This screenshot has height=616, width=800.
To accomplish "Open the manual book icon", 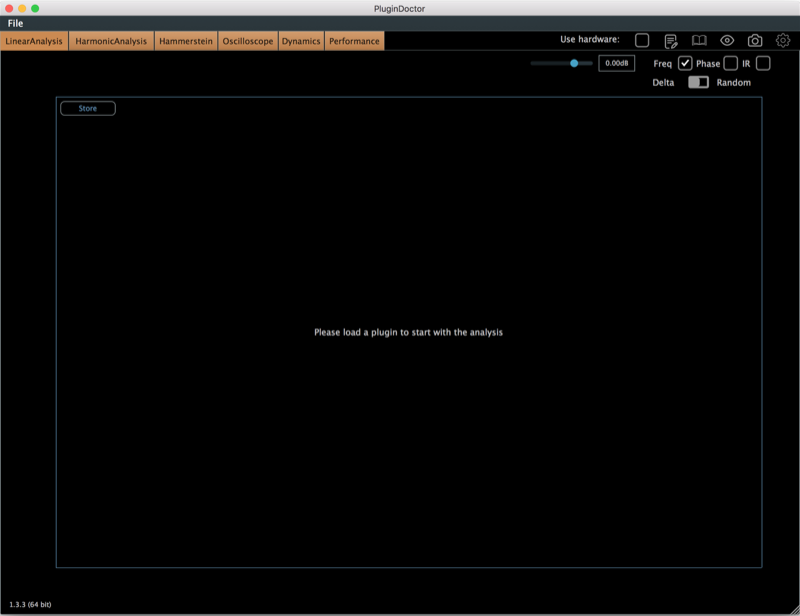I will (x=699, y=40).
